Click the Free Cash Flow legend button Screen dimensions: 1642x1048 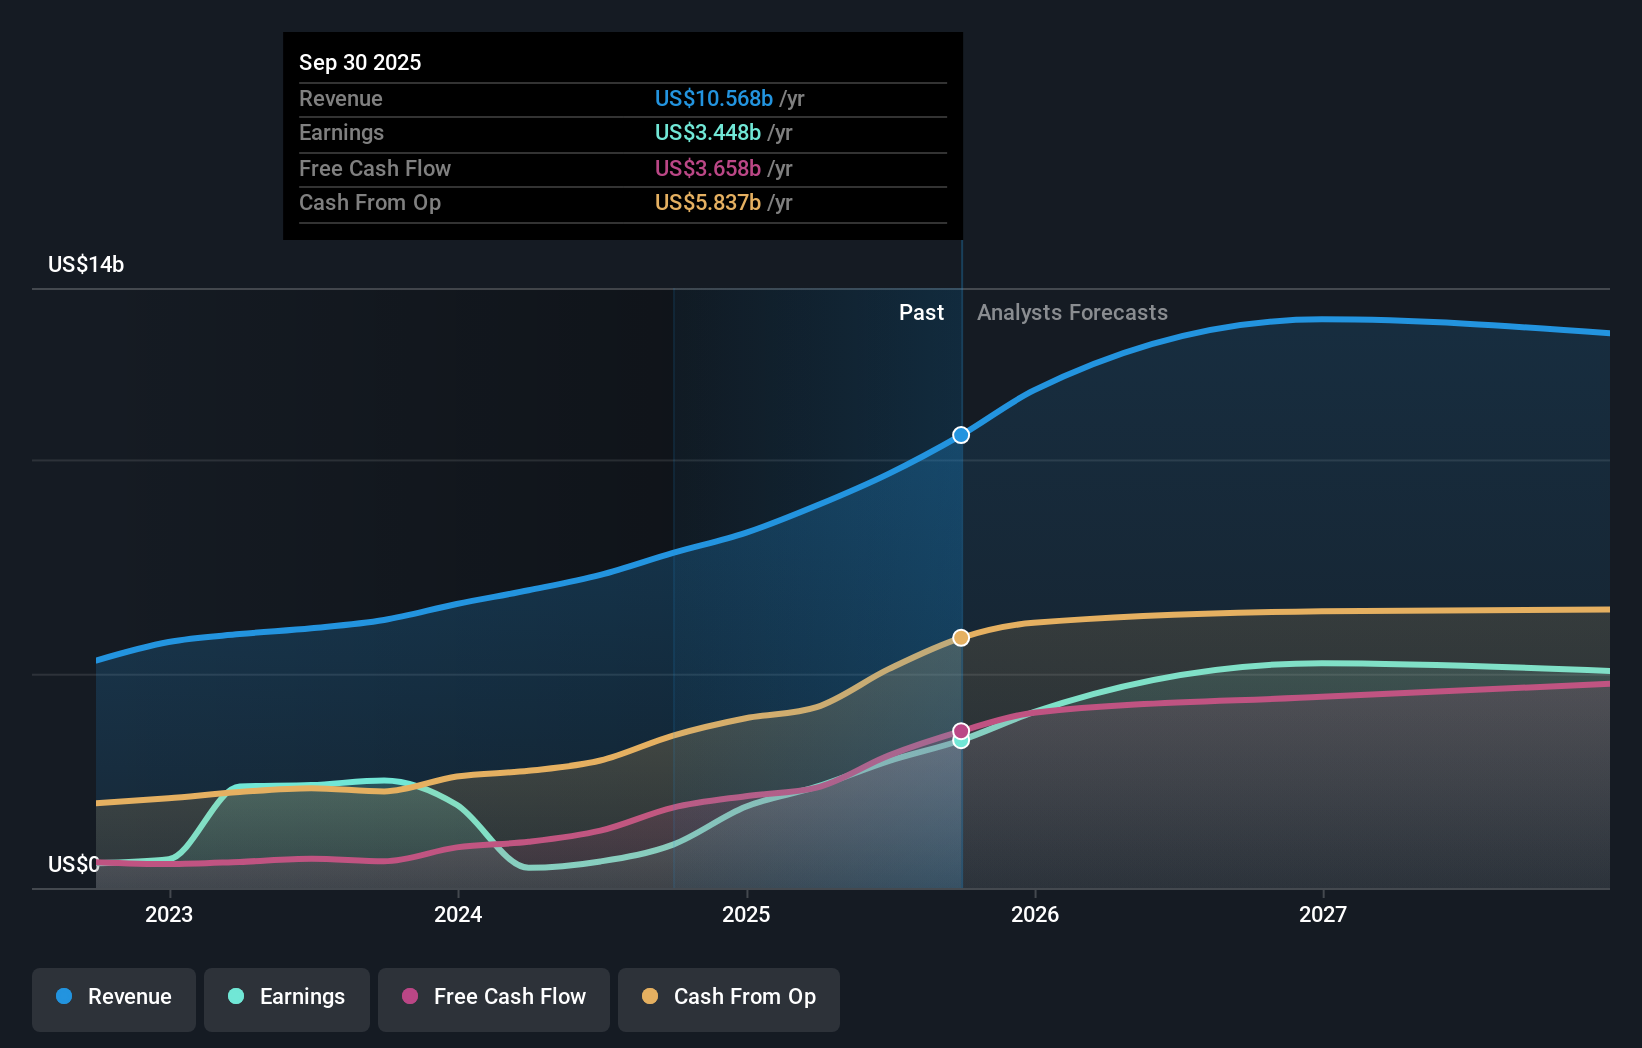coord(493,997)
